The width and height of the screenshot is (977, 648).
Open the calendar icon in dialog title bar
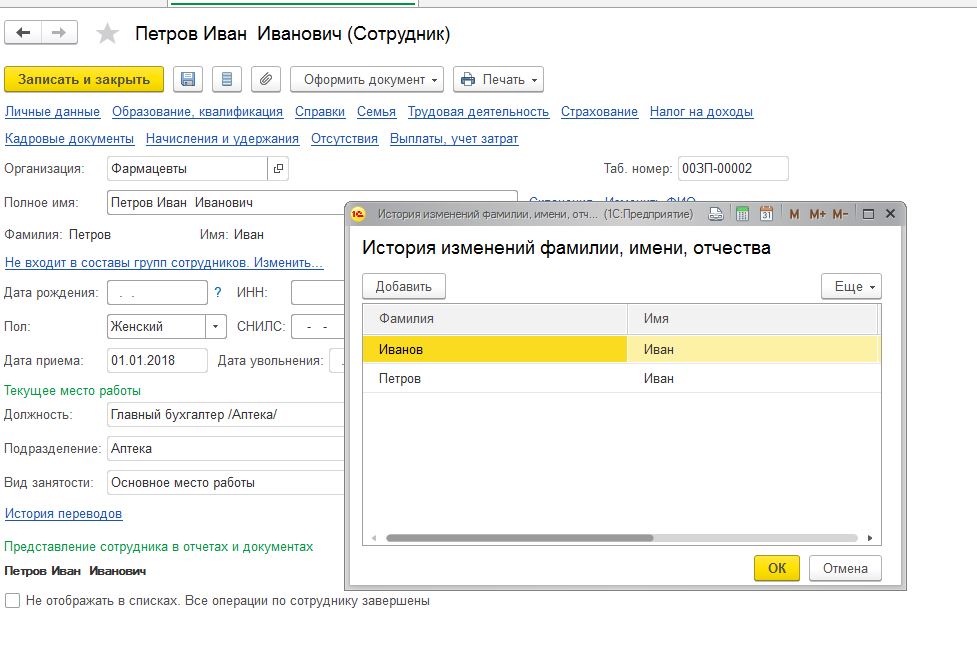tap(766, 214)
